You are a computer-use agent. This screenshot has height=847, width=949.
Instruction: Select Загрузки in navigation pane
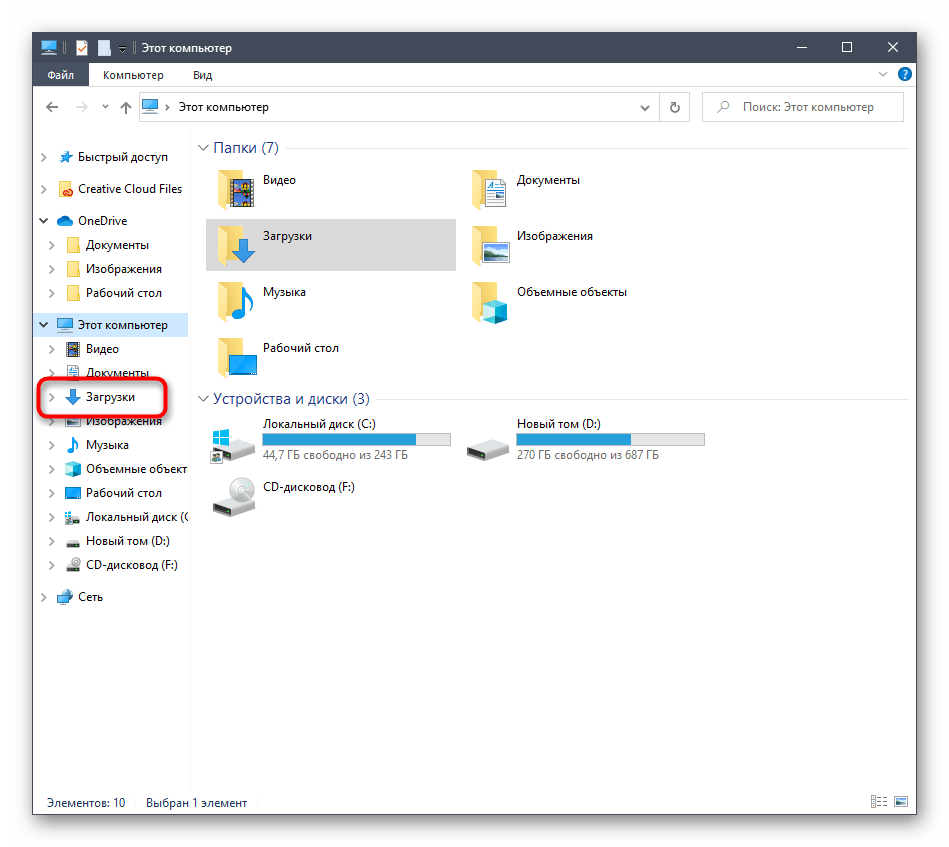(x=110, y=397)
